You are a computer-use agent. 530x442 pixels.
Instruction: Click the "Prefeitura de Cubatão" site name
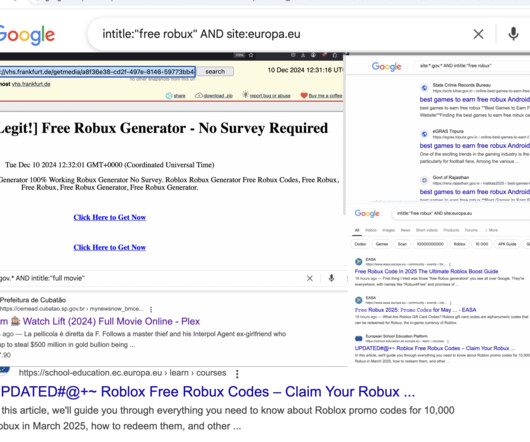(33, 300)
